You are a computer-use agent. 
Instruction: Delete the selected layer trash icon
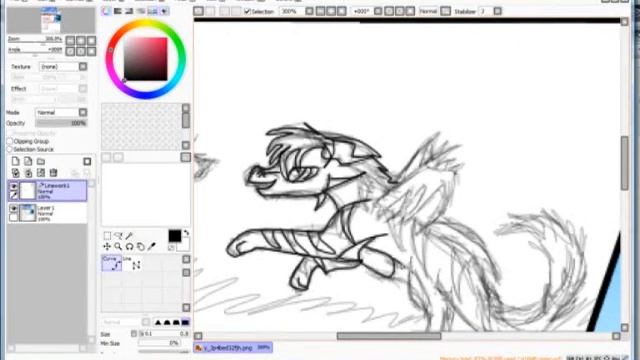[x=53, y=173]
